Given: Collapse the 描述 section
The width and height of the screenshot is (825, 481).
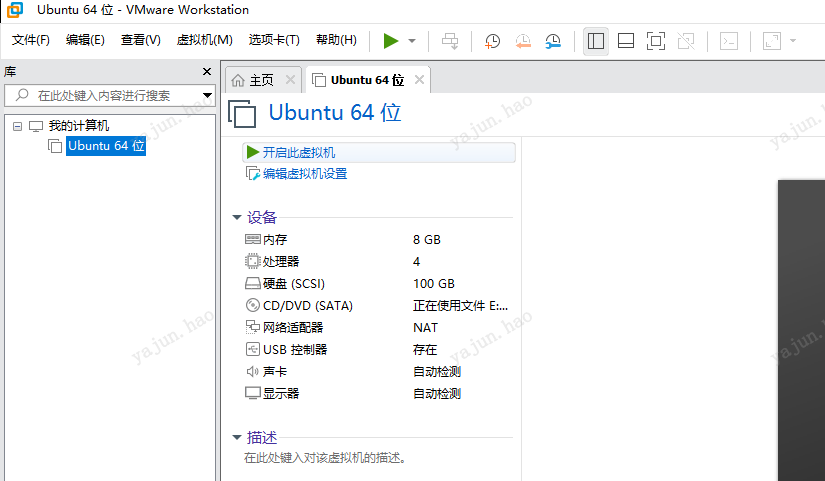Looking at the screenshot, I should tap(237, 437).
